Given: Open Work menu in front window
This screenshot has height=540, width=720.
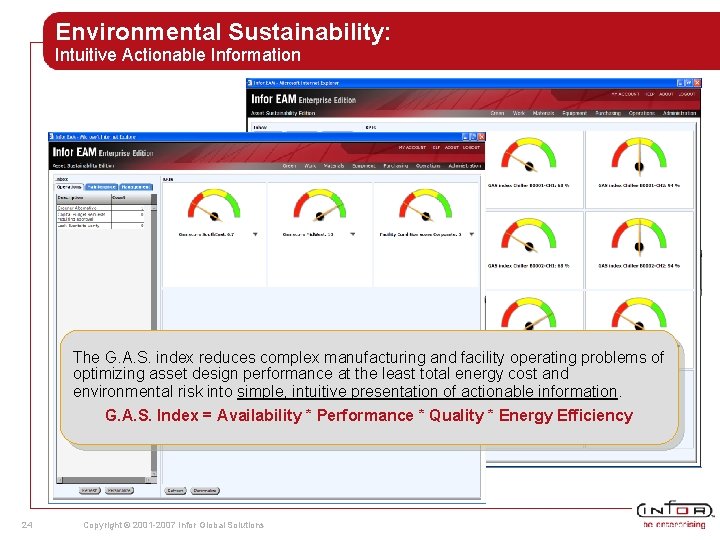Looking at the screenshot, I should pos(310,166).
